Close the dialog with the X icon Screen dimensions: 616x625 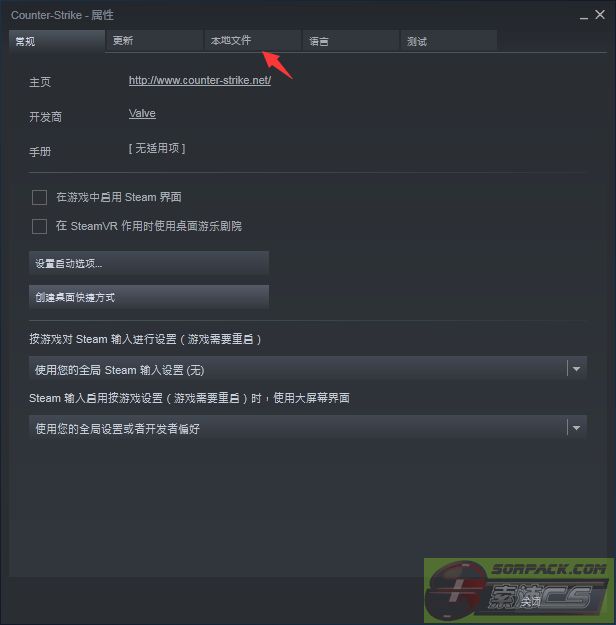(600, 15)
